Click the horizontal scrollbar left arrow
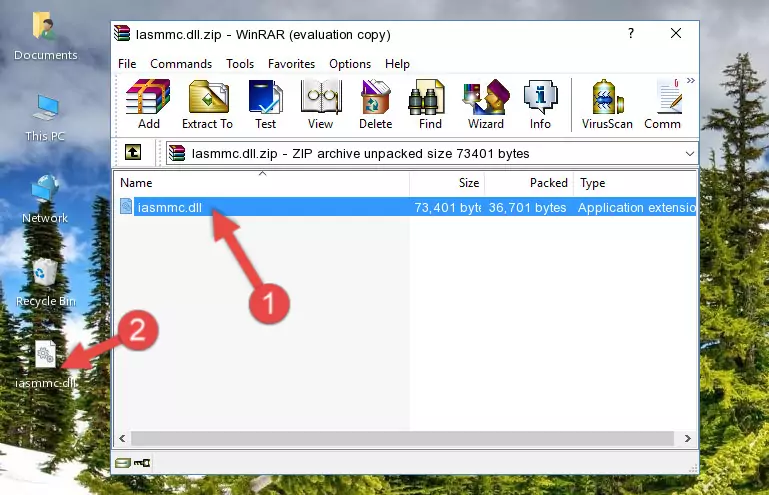The image size is (769, 495). tap(123, 438)
